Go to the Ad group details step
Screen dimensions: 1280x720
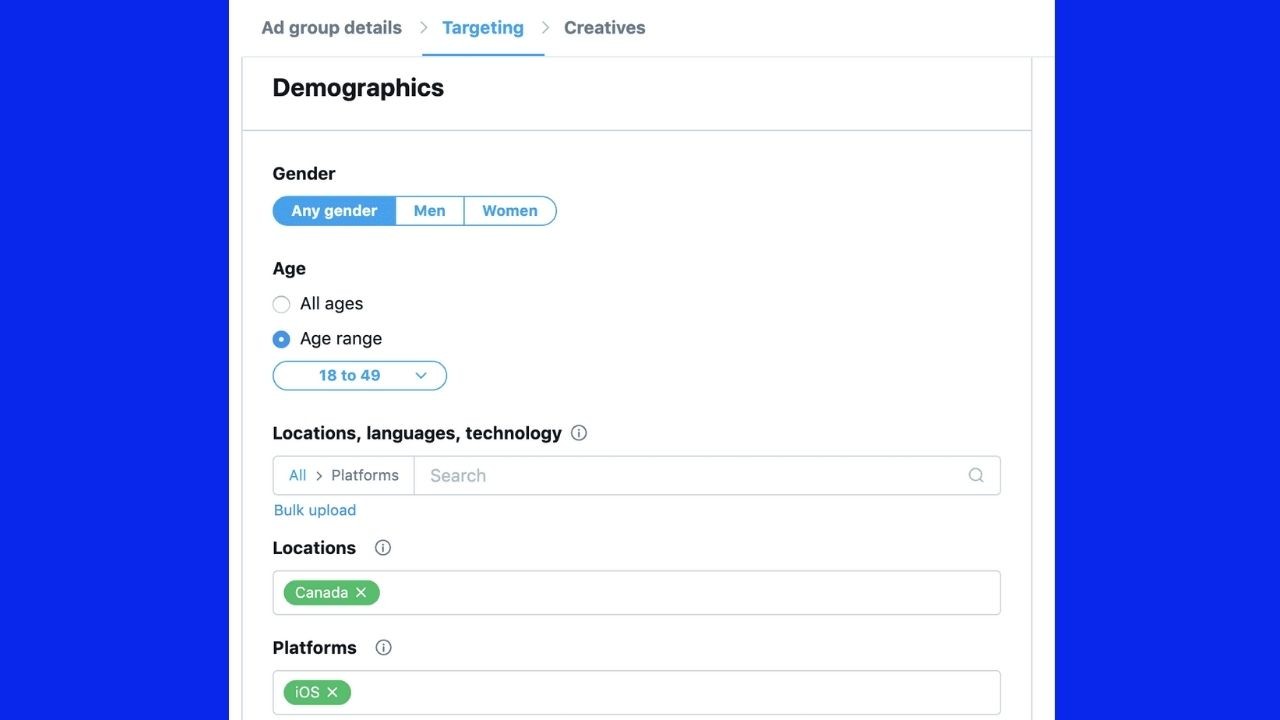(x=331, y=28)
